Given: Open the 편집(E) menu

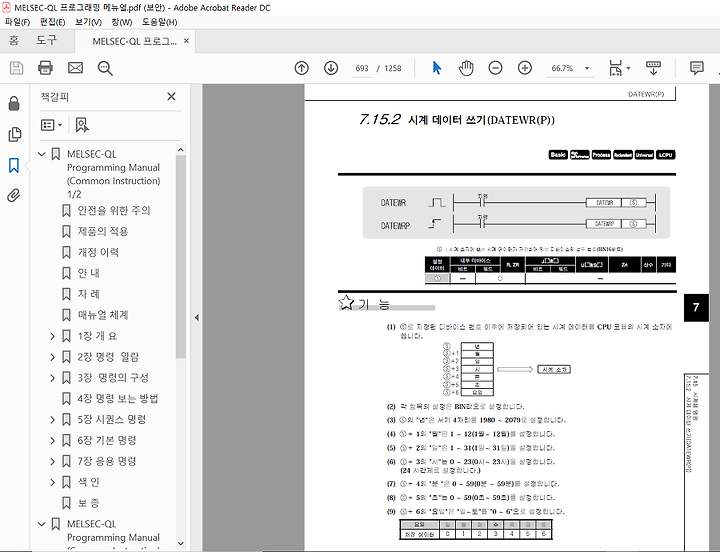Looking at the screenshot, I should point(52,22).
